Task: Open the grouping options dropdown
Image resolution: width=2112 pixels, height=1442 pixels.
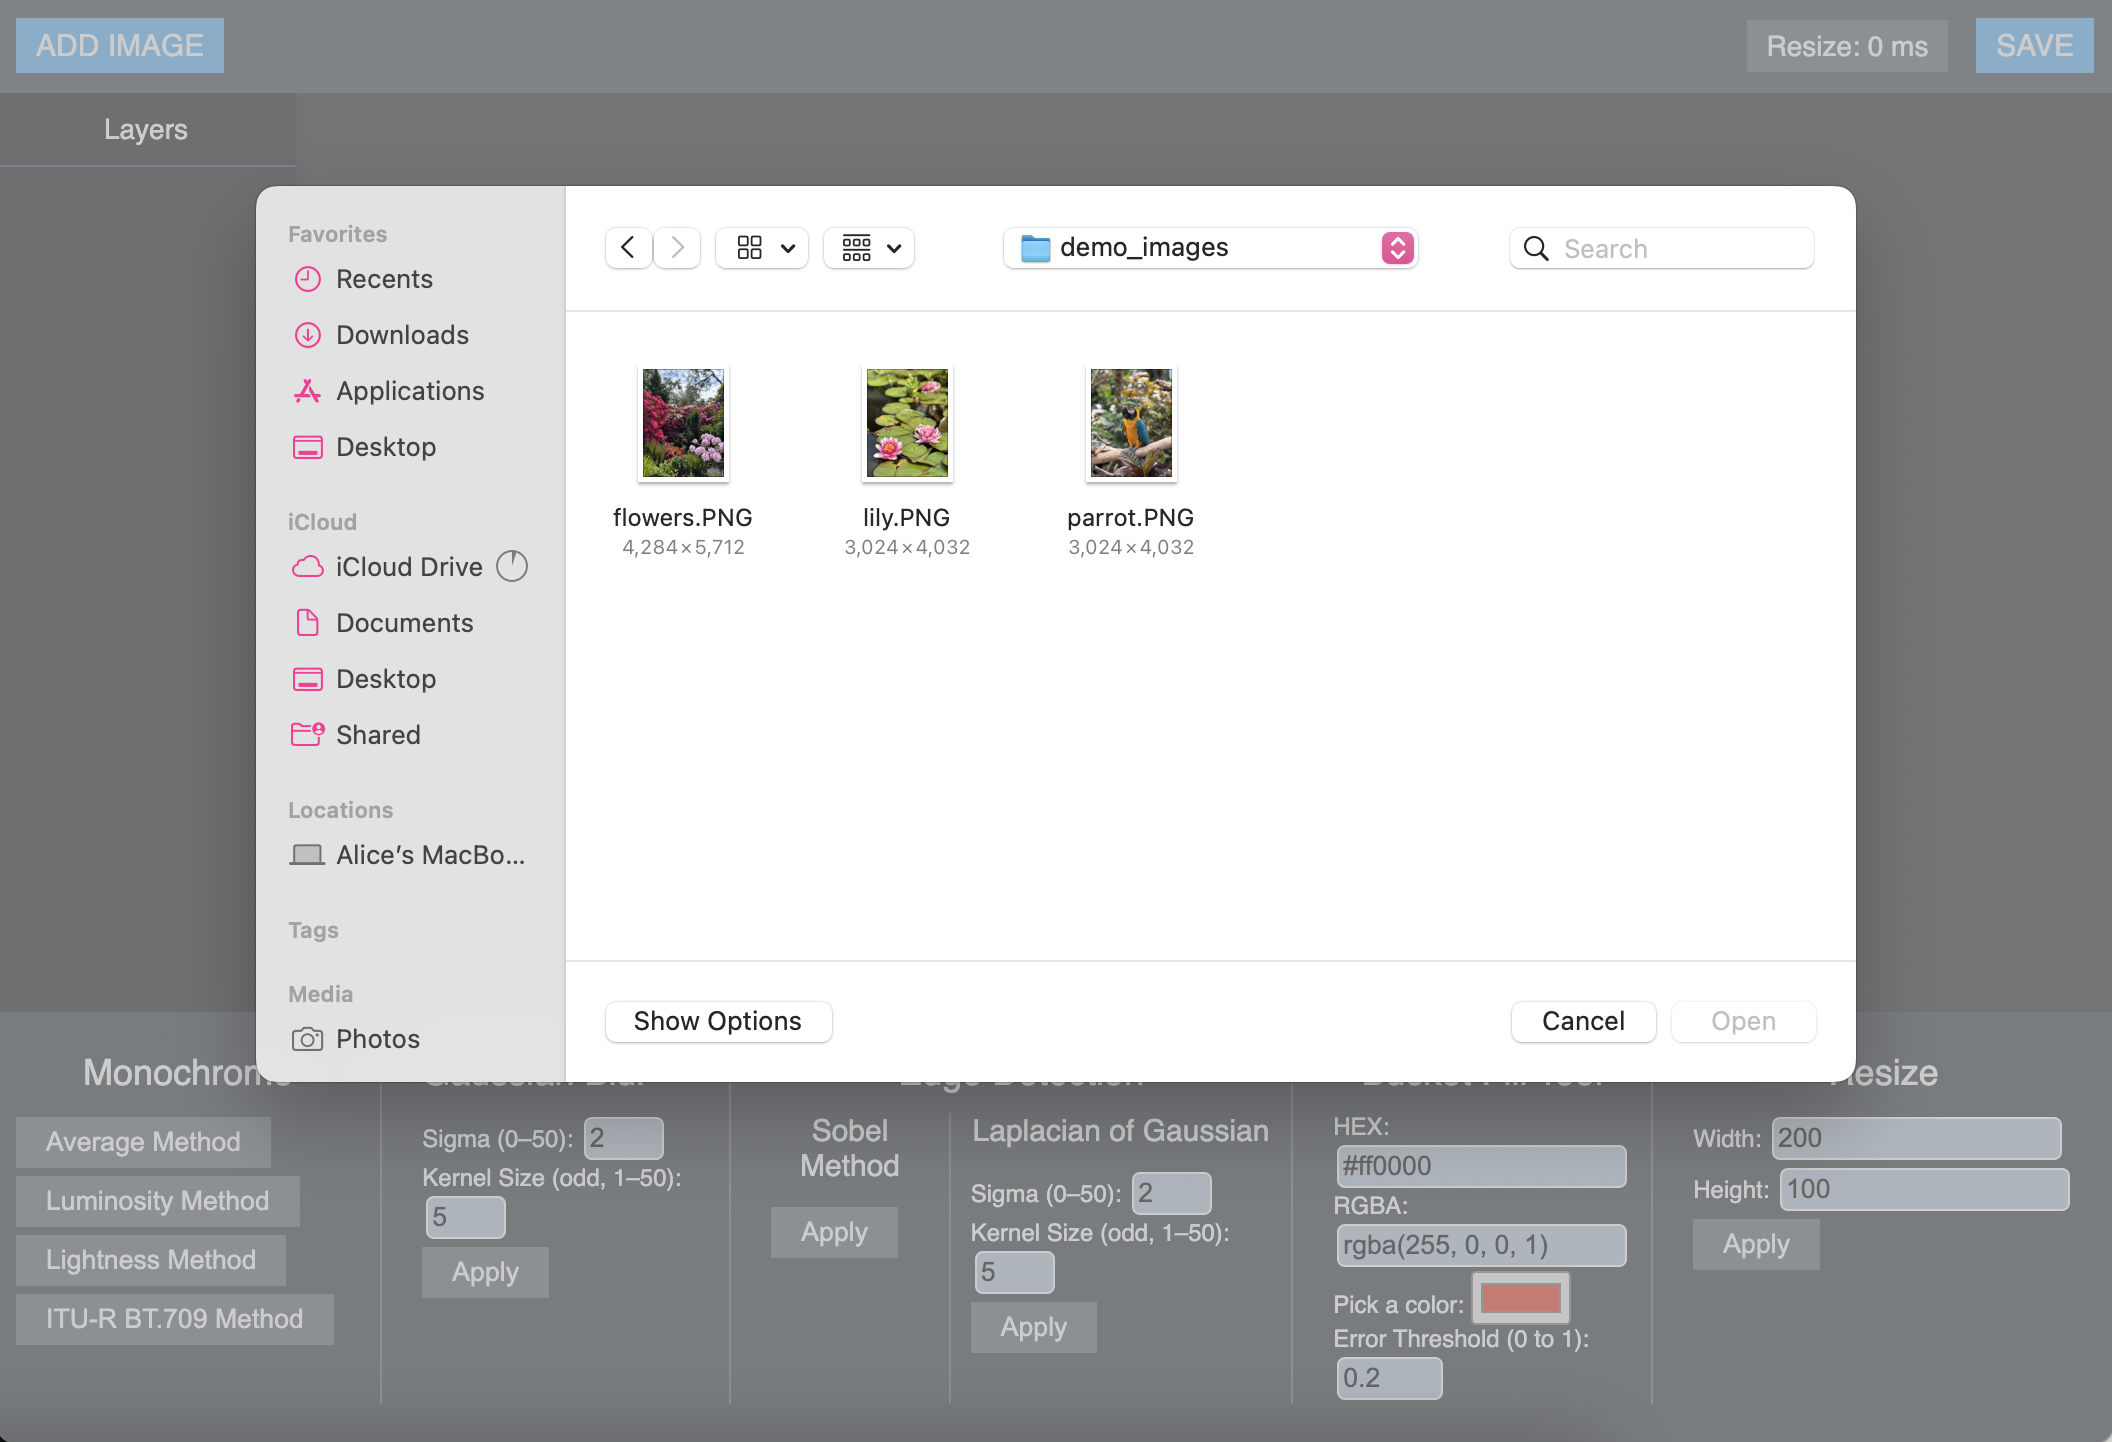Action: (869, 247)
